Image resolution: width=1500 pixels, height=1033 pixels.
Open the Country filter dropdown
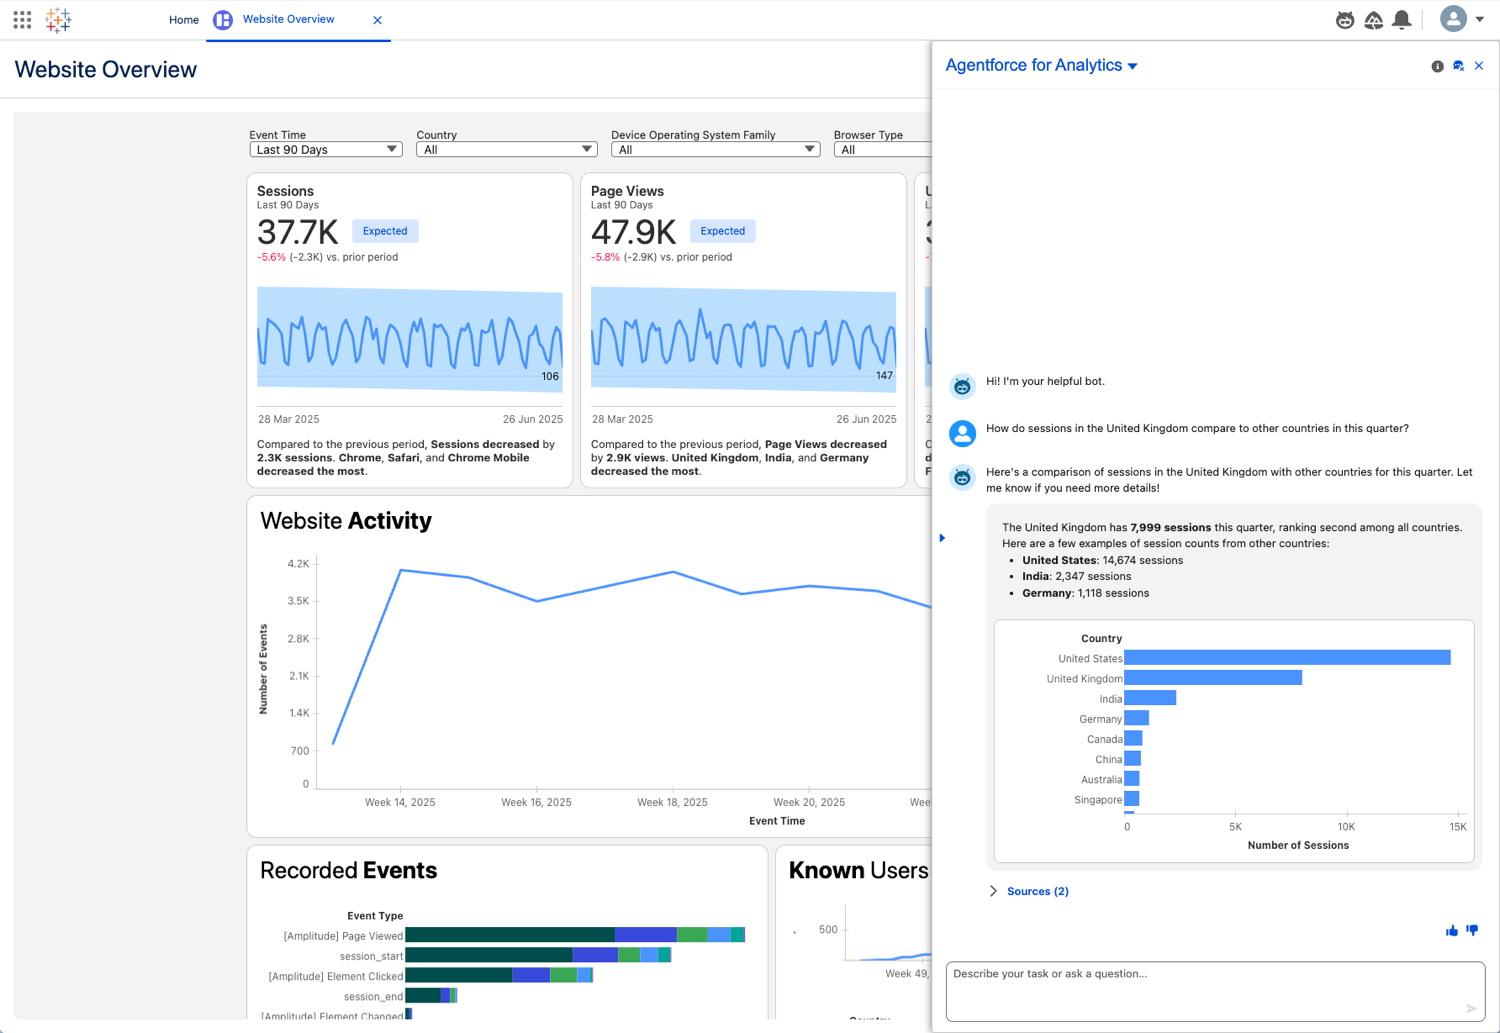506,149
